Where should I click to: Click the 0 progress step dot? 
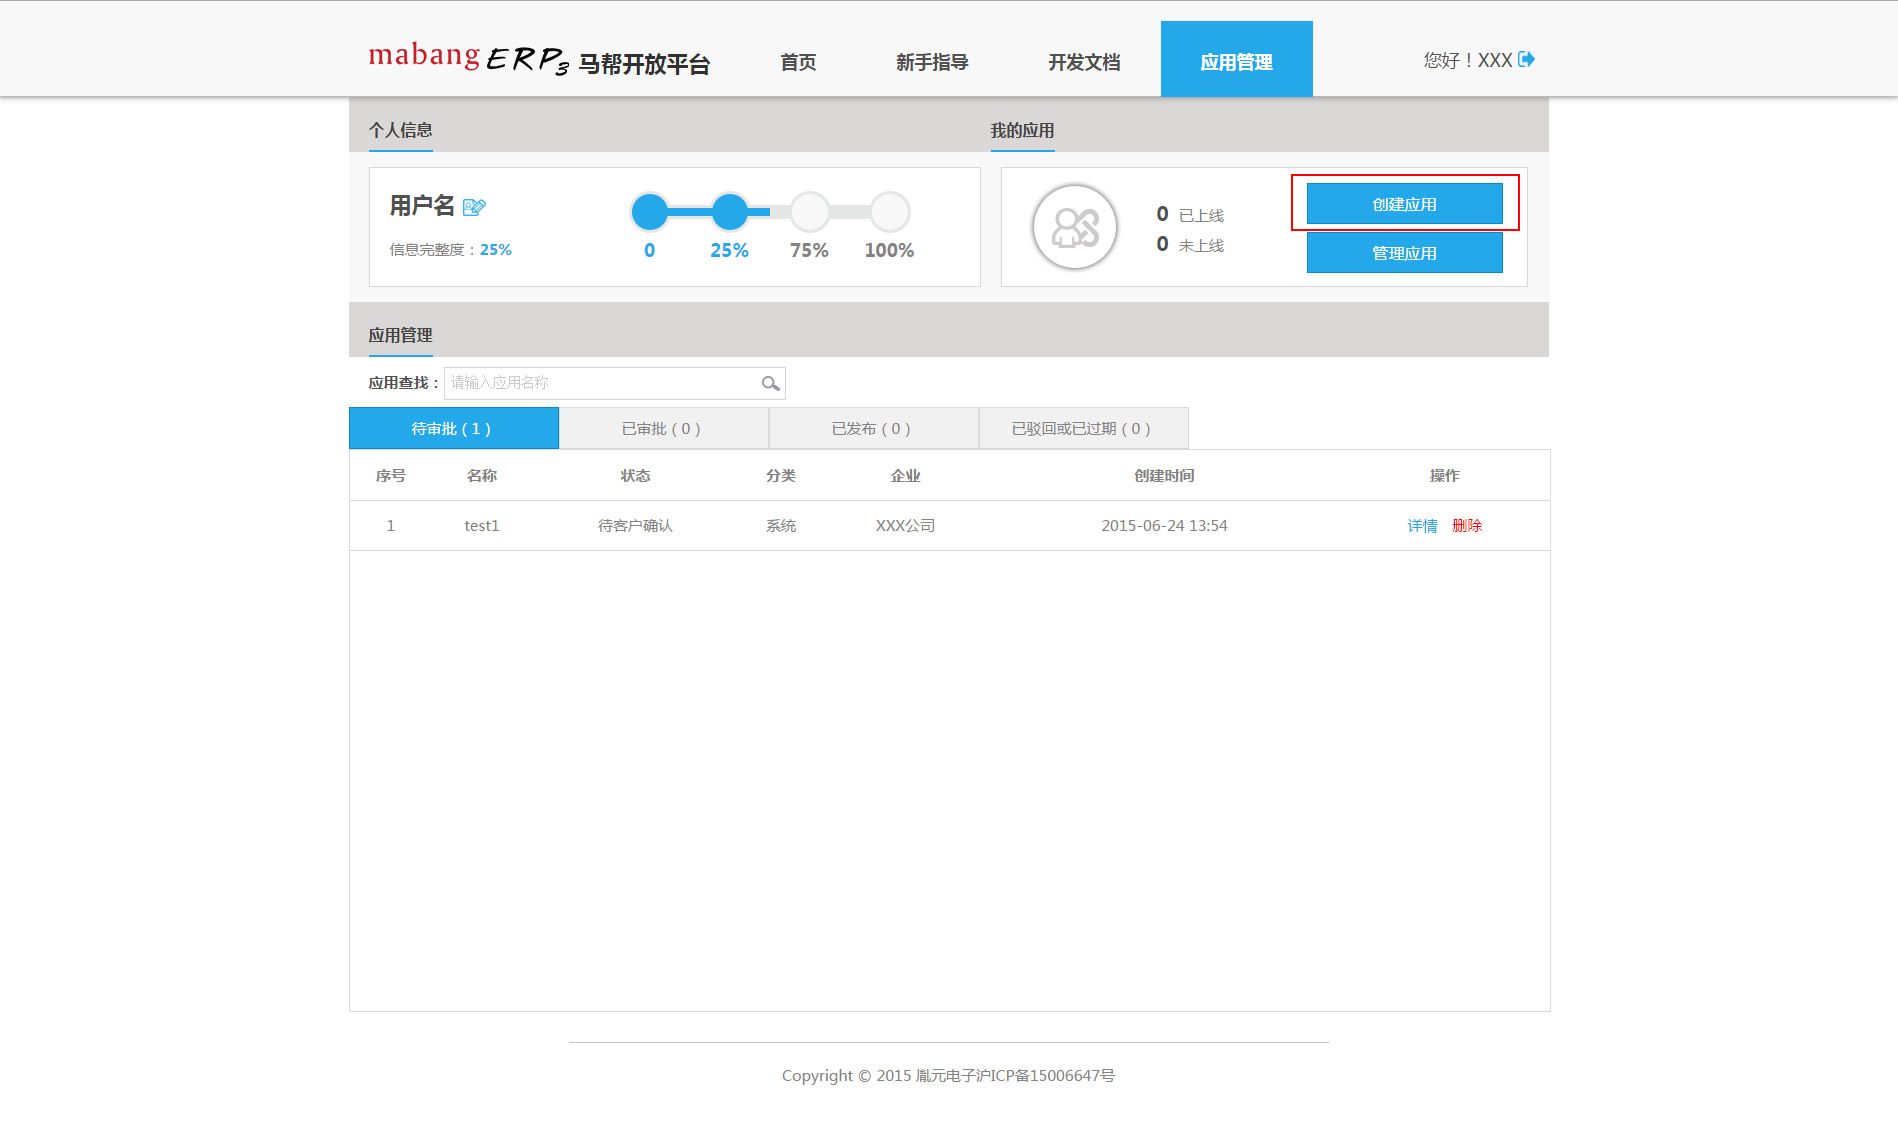(x=650, y=212)
